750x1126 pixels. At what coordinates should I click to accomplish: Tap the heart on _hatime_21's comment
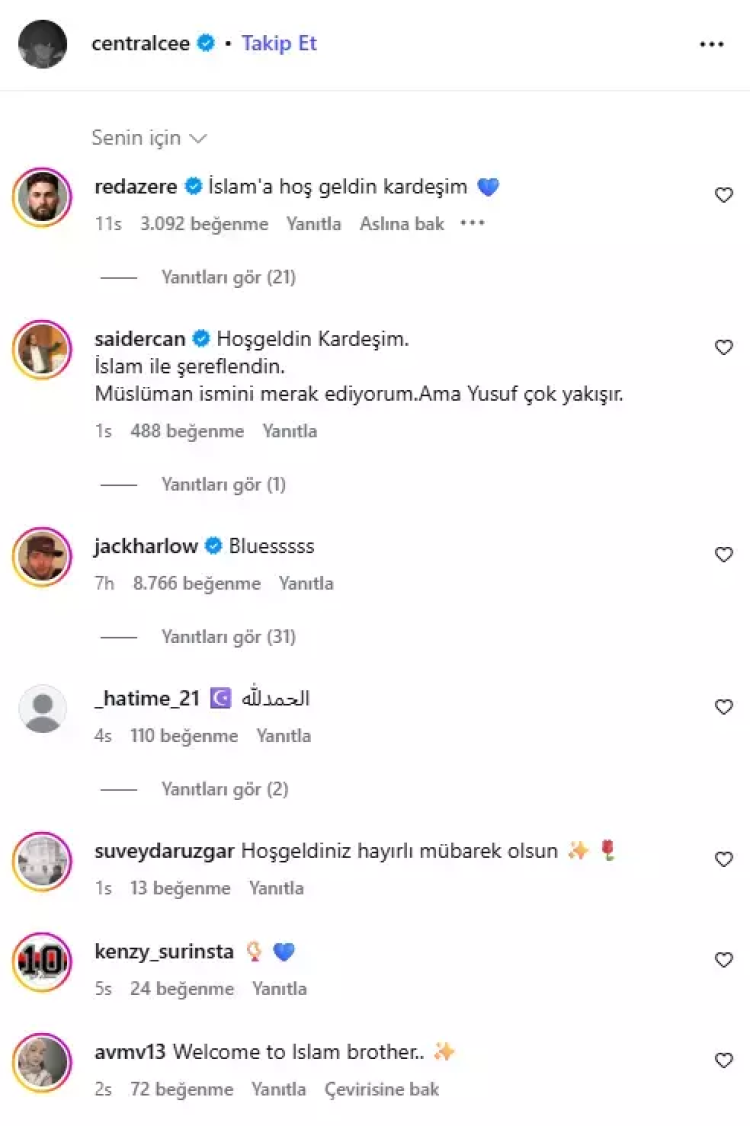(x=724, y=707)
